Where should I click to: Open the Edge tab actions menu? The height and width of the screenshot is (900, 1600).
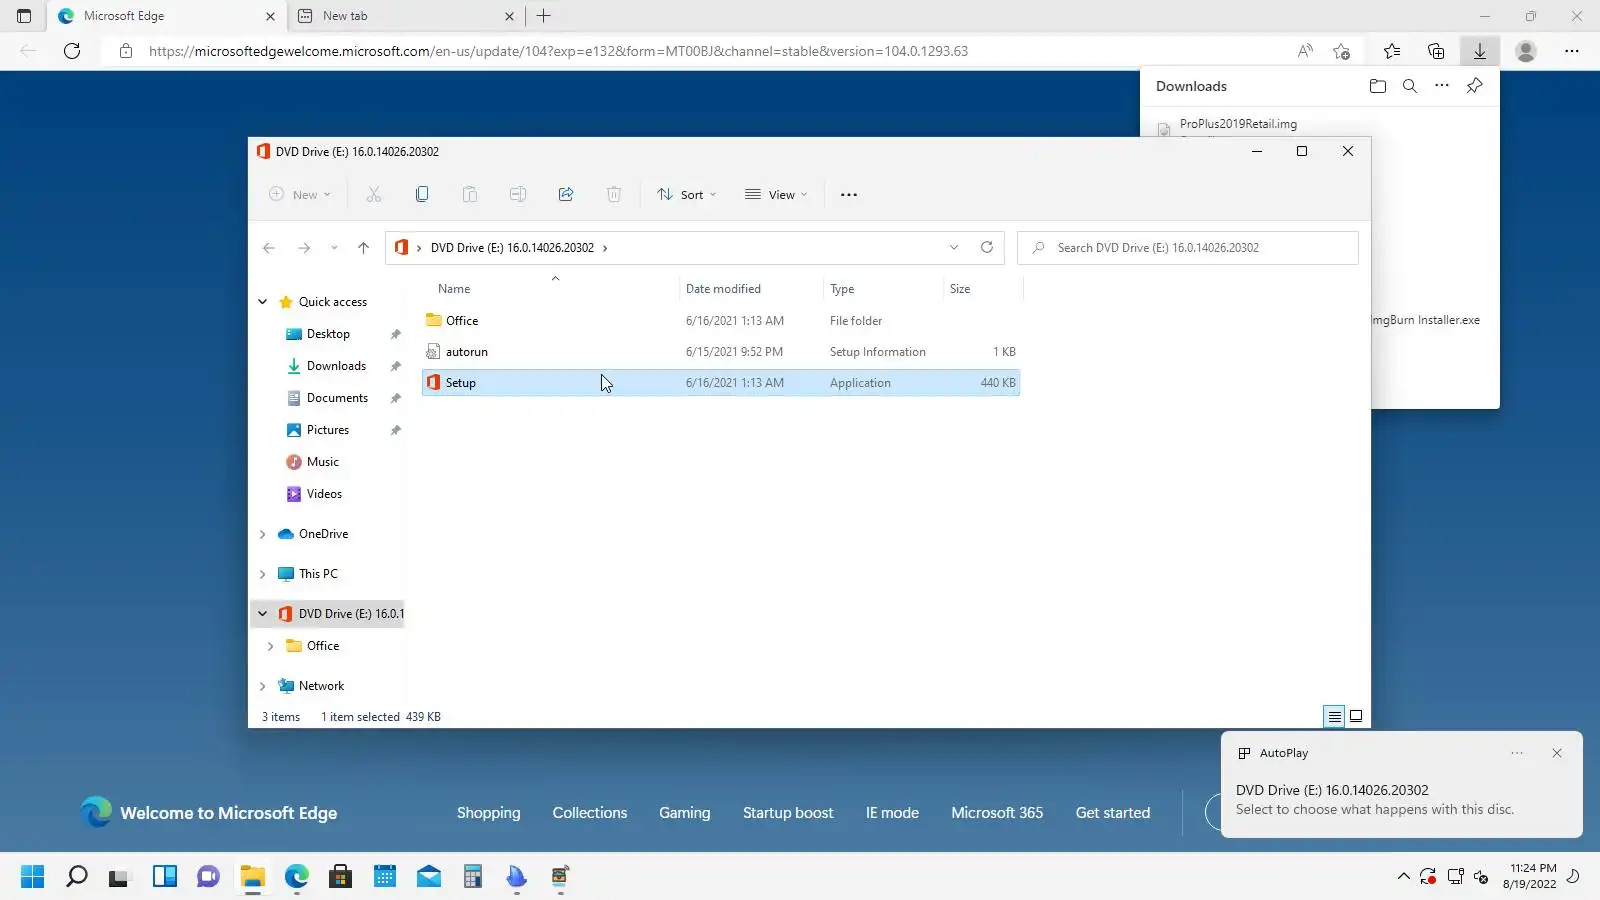click(x=24, y=16)
